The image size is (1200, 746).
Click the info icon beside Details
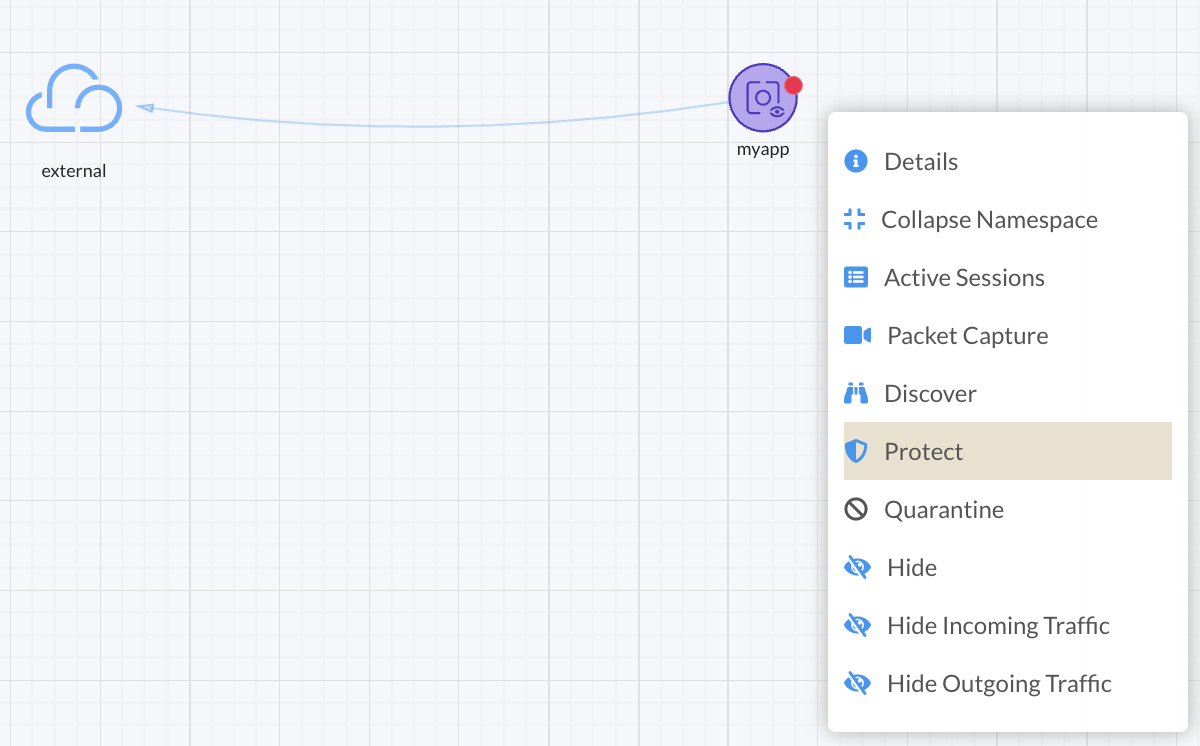(x=856, y=161)
